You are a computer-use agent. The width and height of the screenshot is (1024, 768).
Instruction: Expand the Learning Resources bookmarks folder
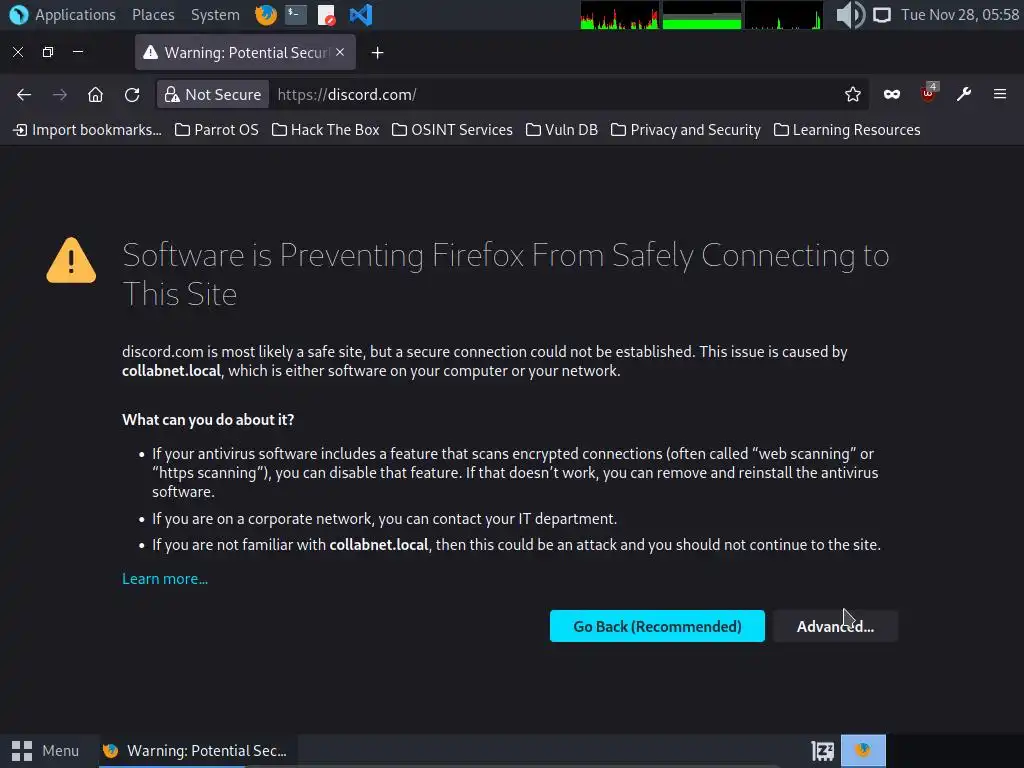(x=847, y=130)
